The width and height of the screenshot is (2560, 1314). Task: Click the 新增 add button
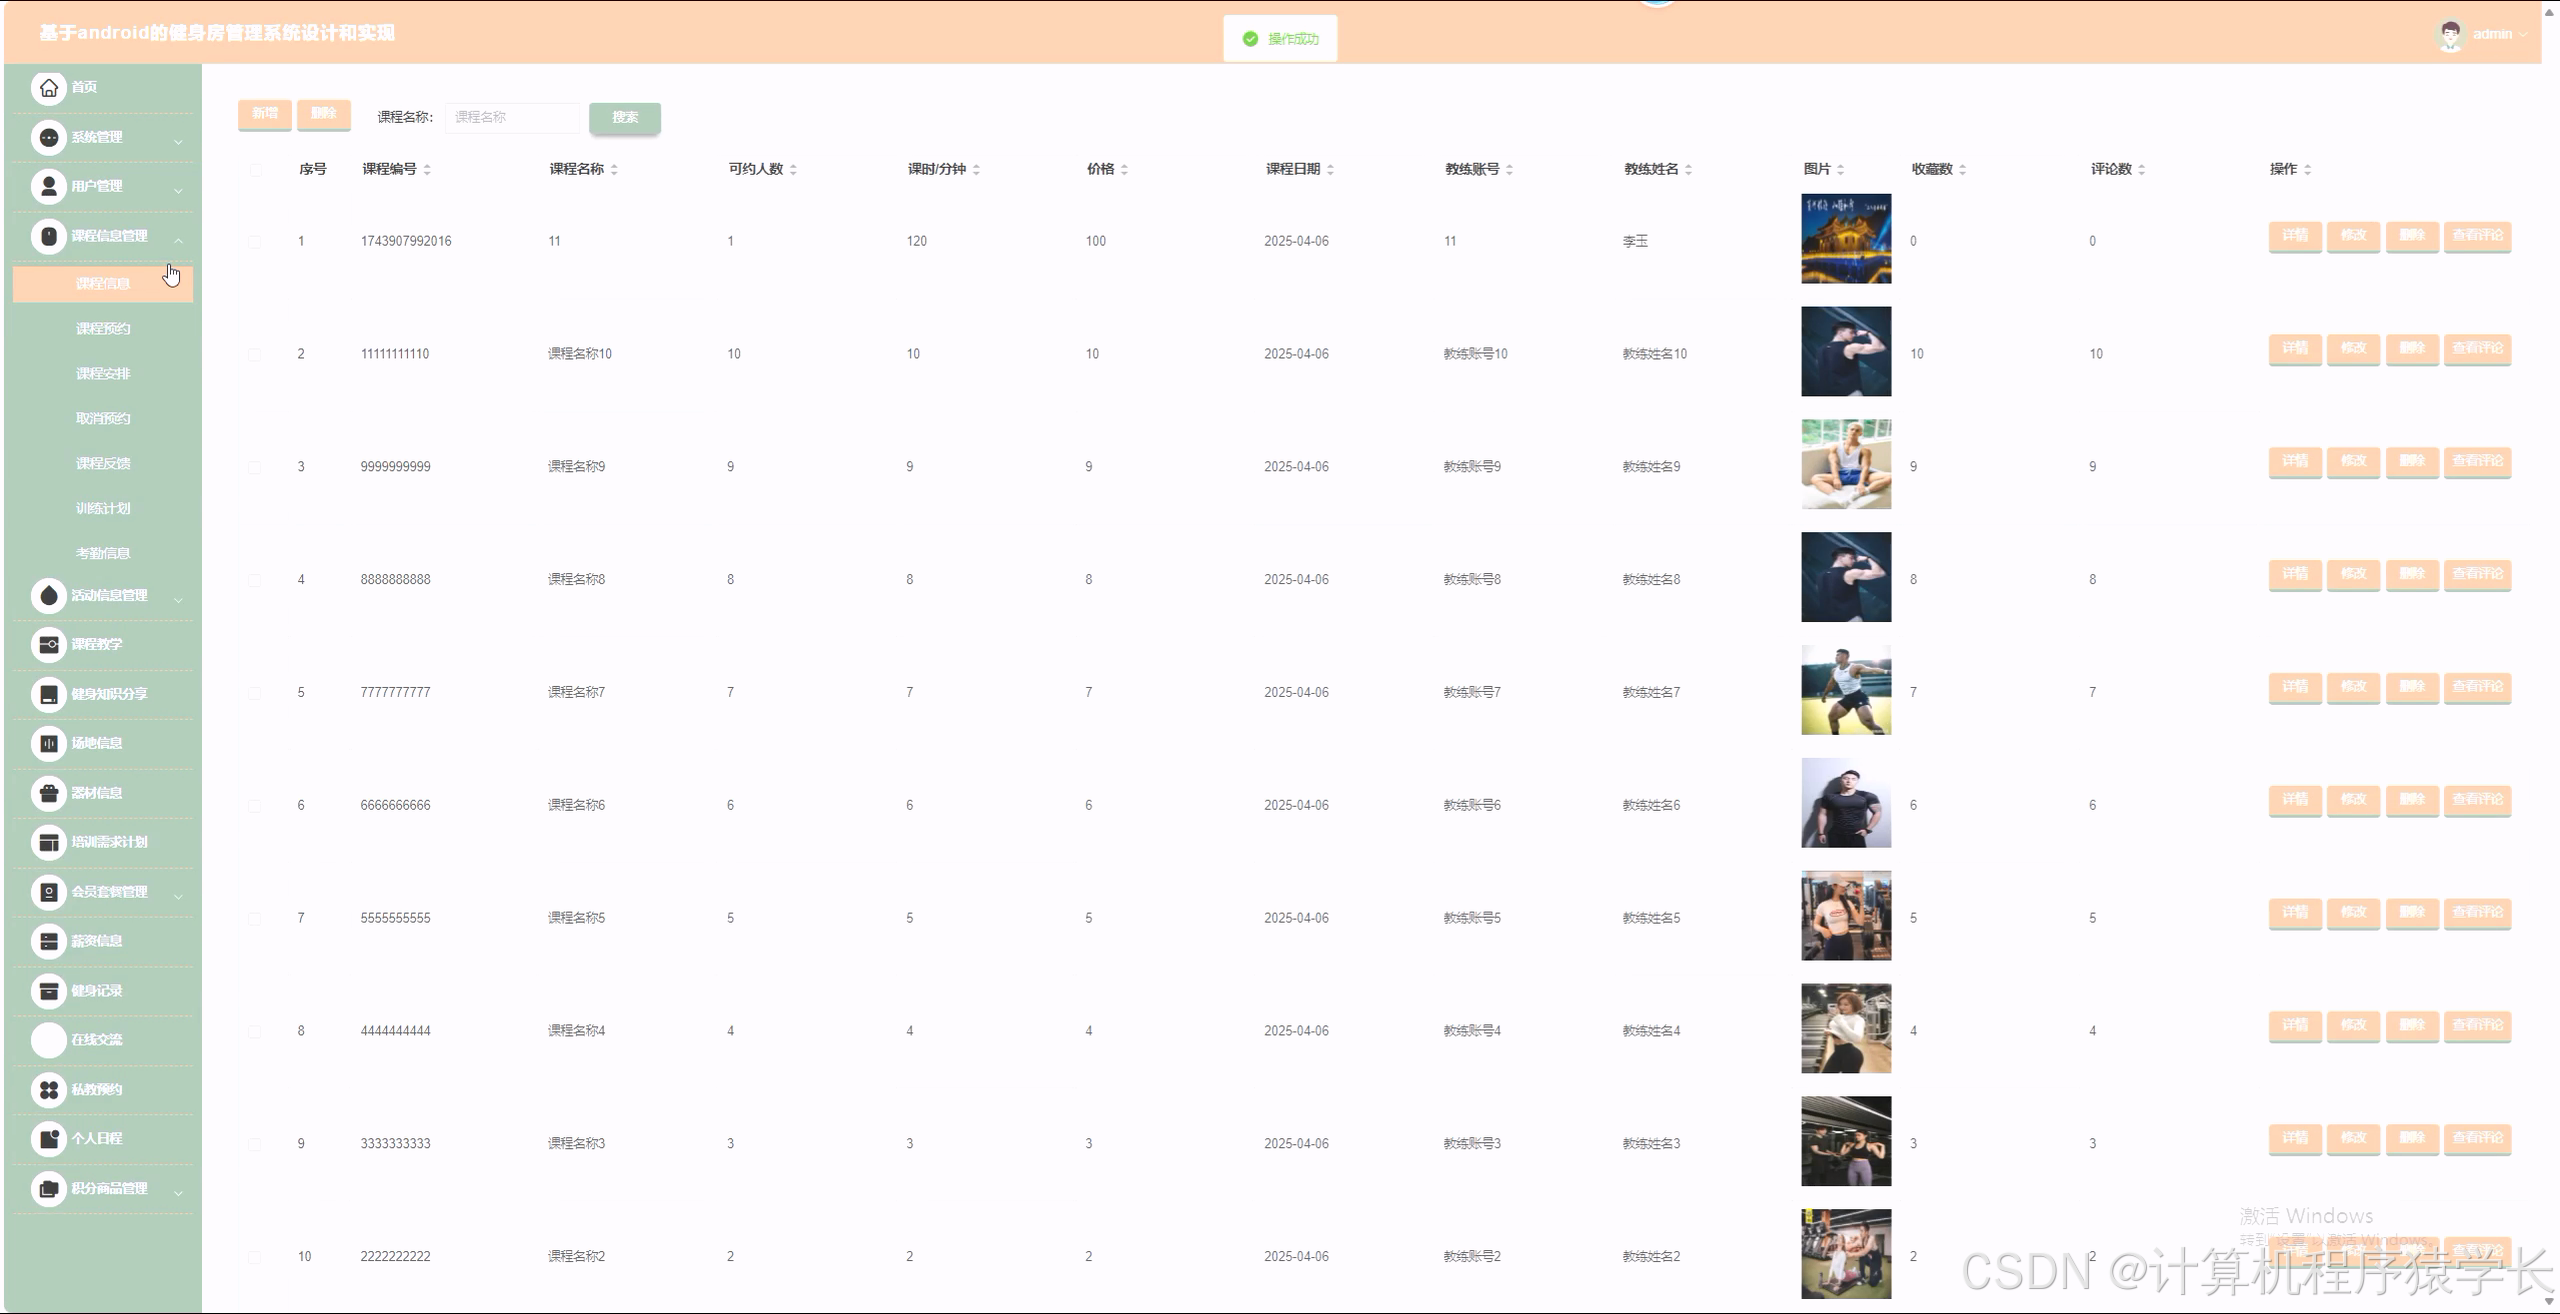click(265, 114)
